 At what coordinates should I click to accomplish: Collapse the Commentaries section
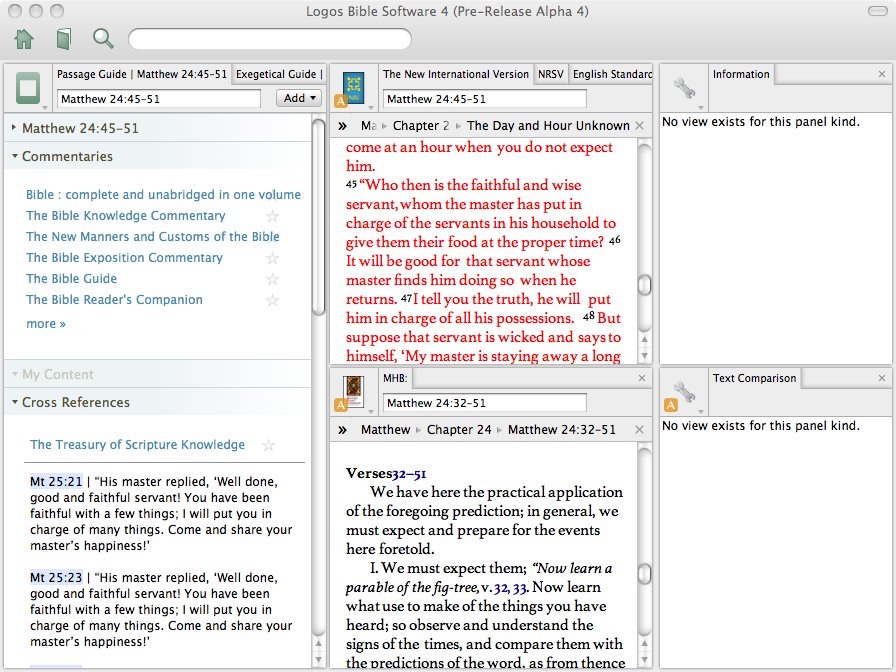14,156
